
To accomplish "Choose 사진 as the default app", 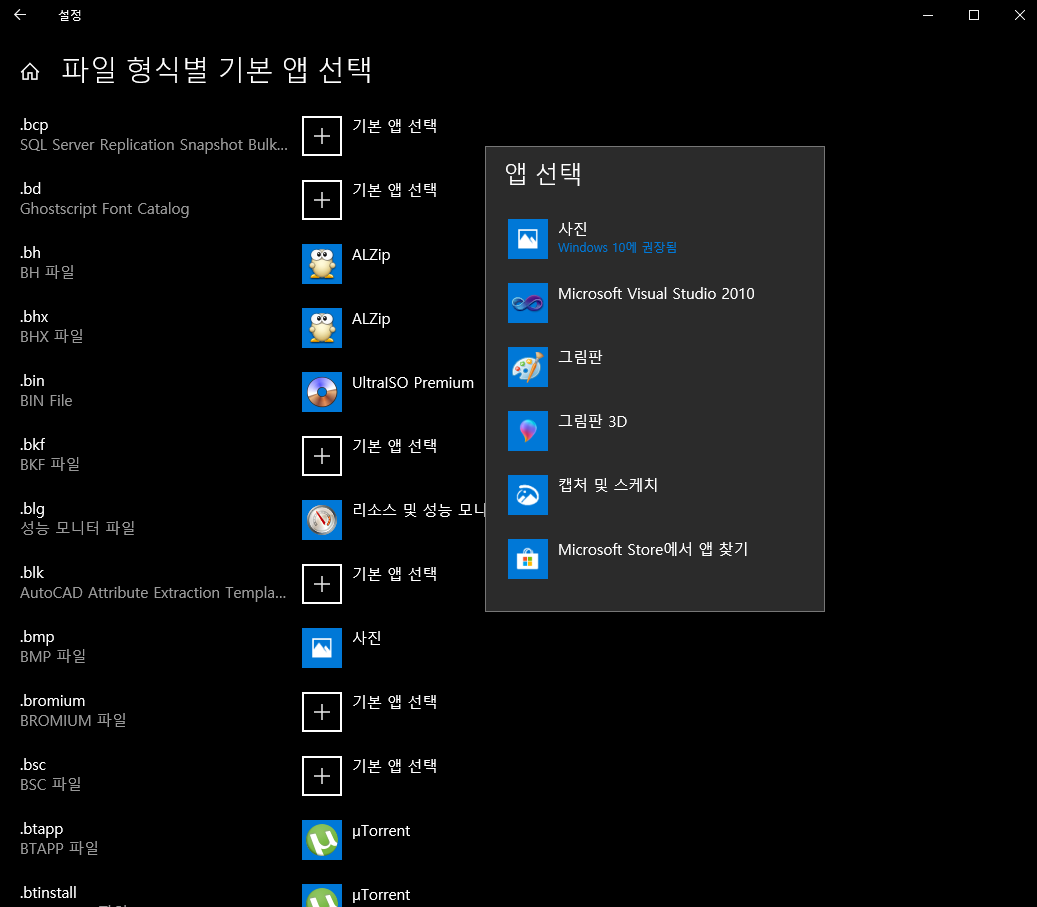I will [655, 239].
